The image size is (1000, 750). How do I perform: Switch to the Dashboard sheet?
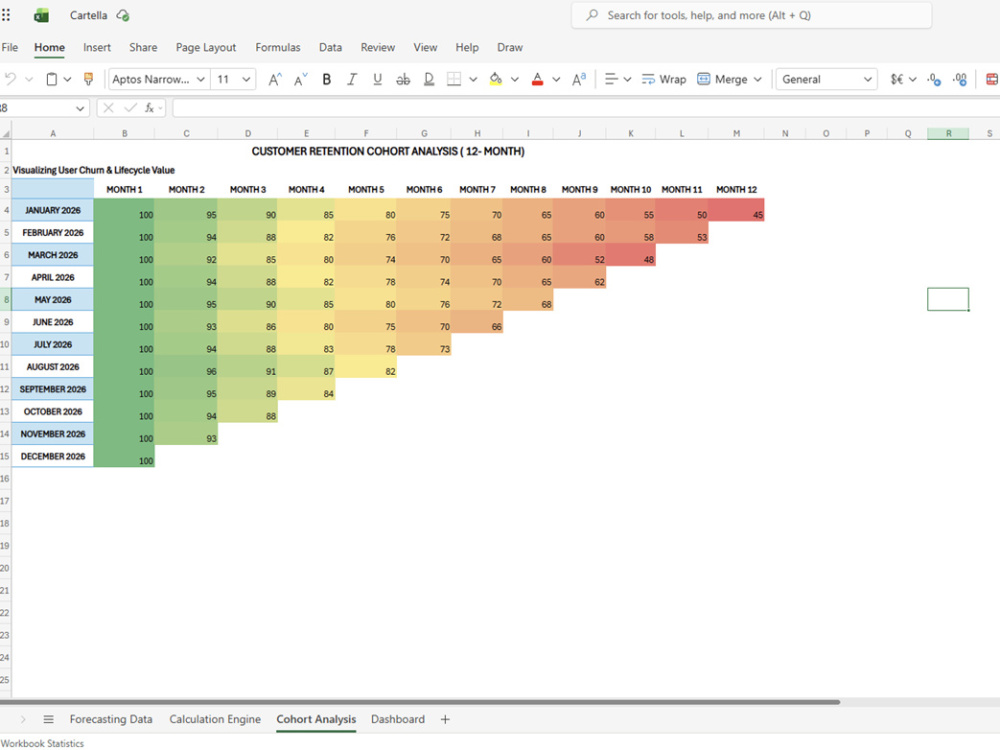398,719
